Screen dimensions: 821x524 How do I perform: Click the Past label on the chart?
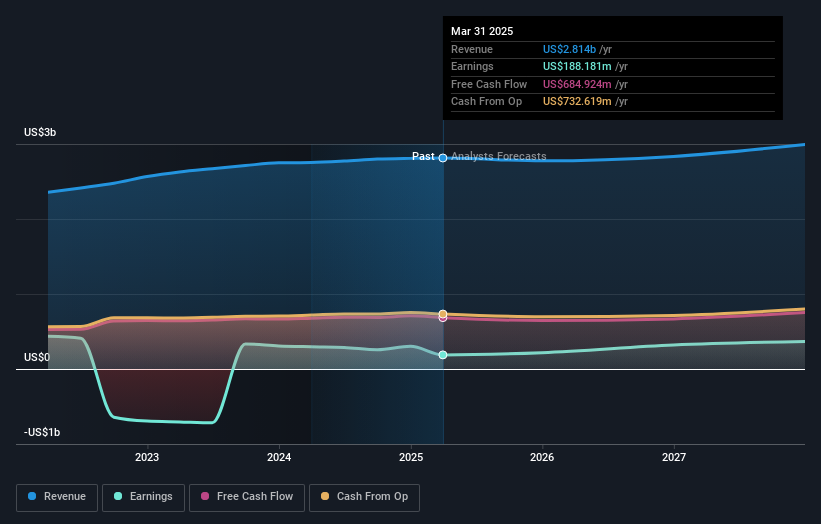423,156
